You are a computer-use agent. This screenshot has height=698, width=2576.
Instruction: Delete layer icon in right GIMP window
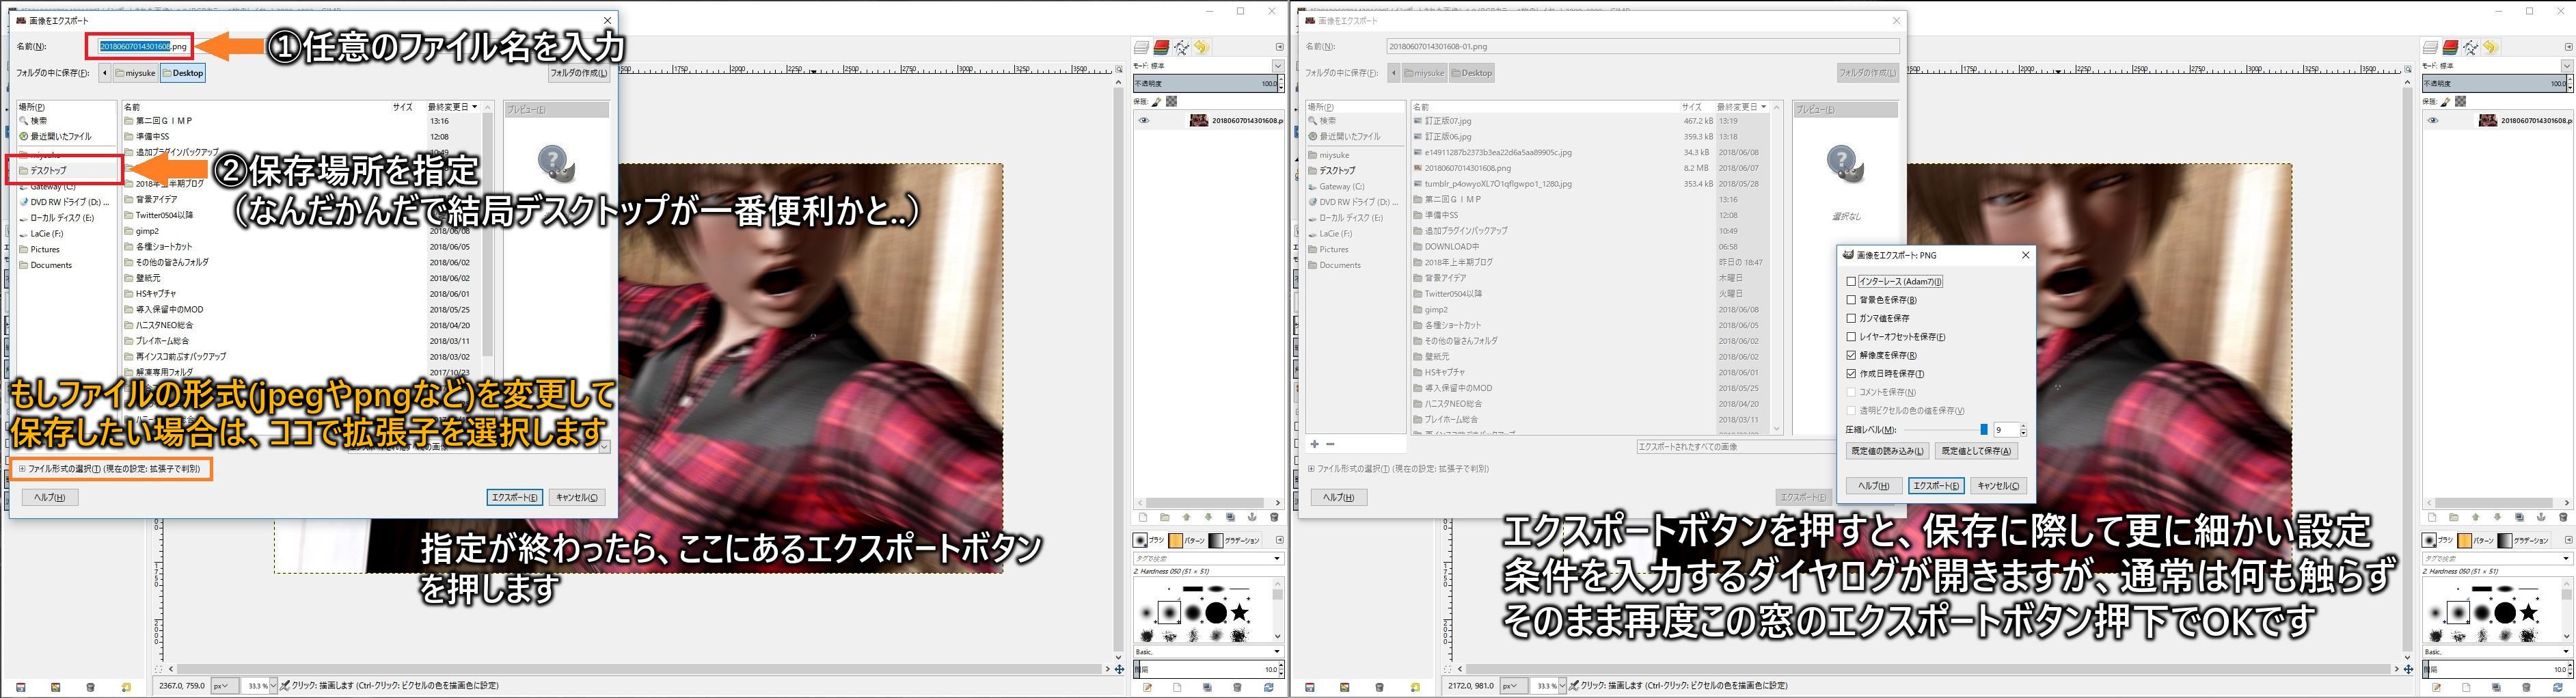pos(2563,517)
